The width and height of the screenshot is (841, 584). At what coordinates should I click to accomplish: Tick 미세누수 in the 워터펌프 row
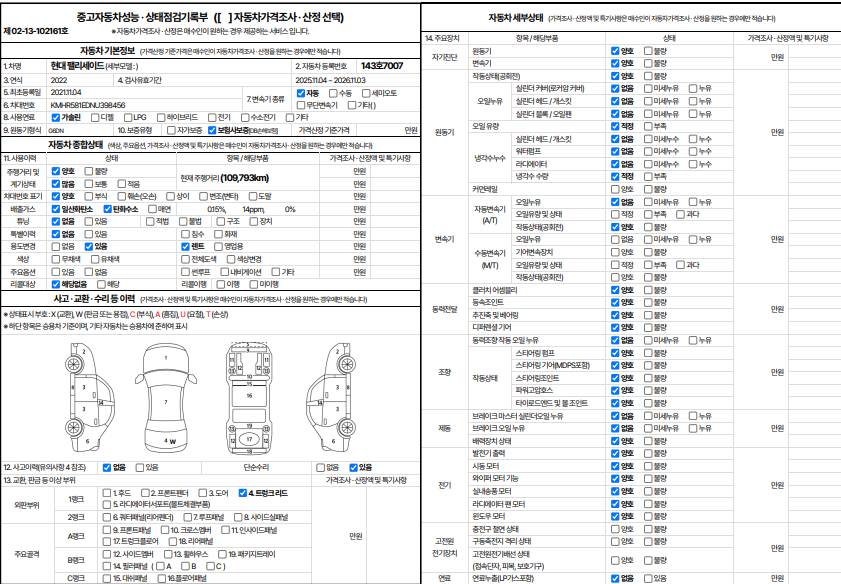point(648,151)
